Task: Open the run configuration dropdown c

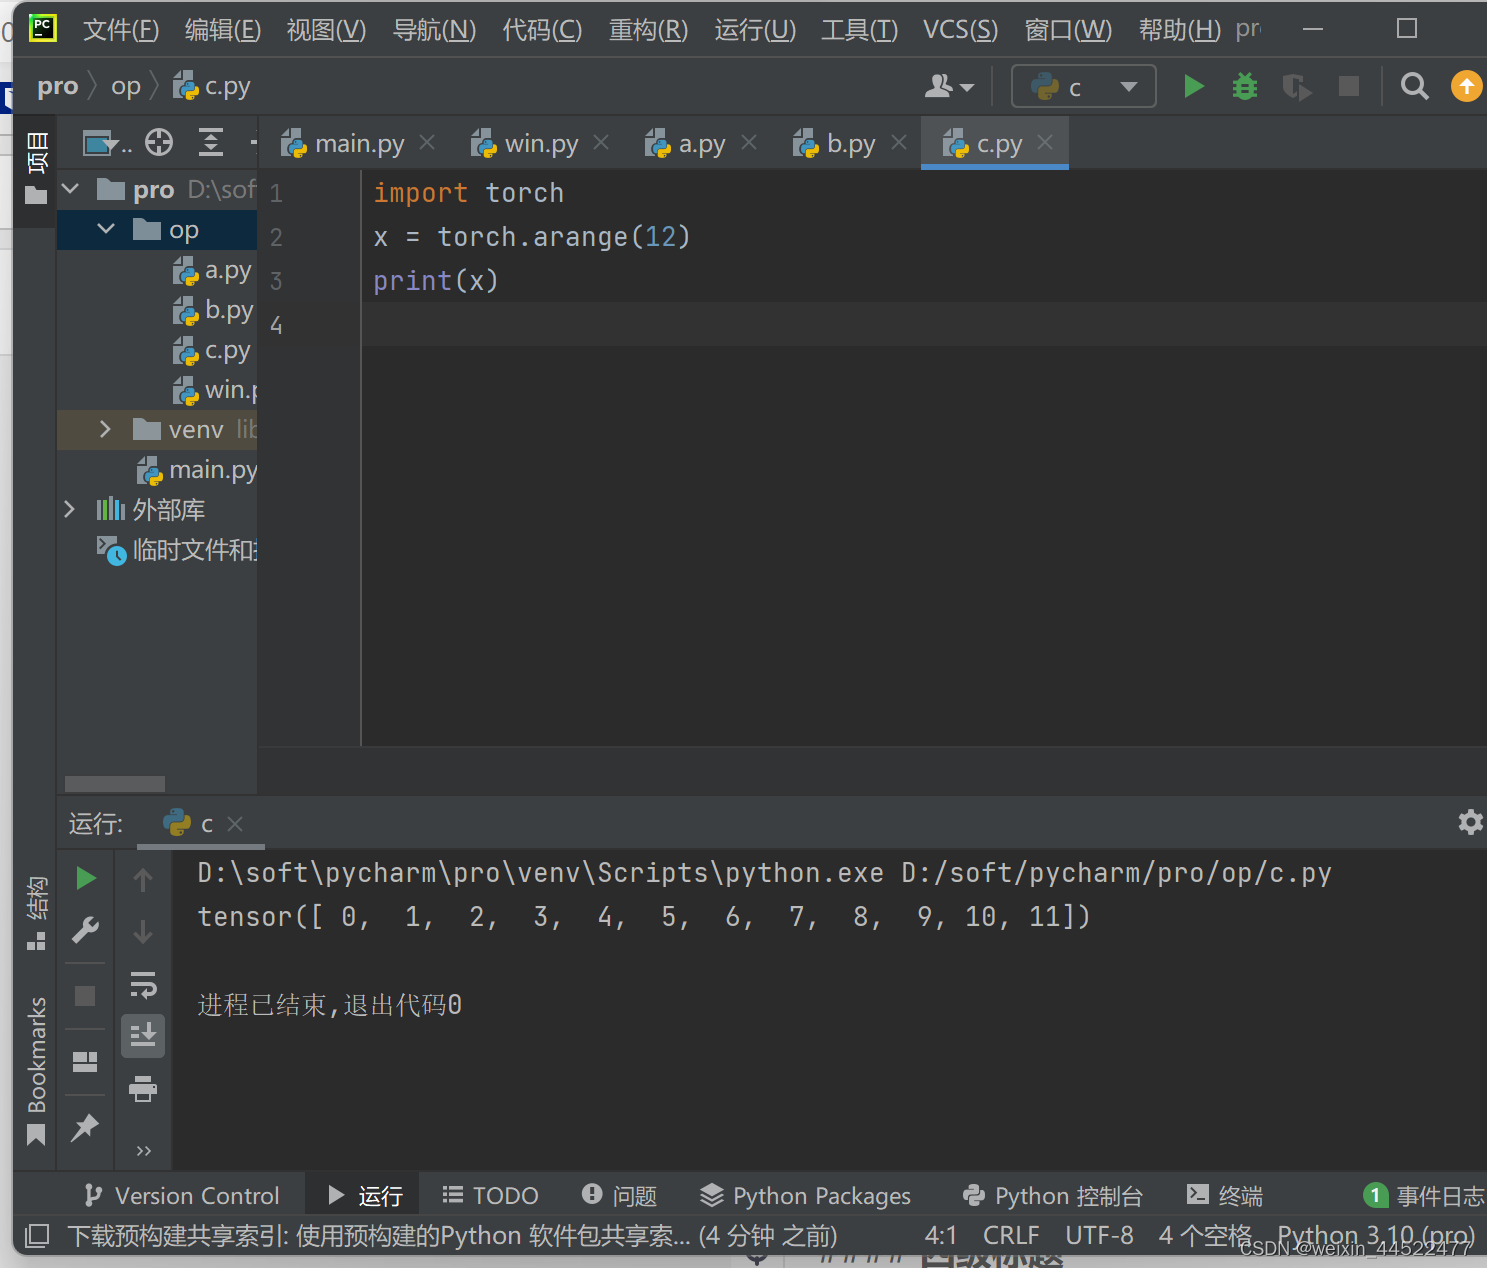Action: tap(1084, 86)
